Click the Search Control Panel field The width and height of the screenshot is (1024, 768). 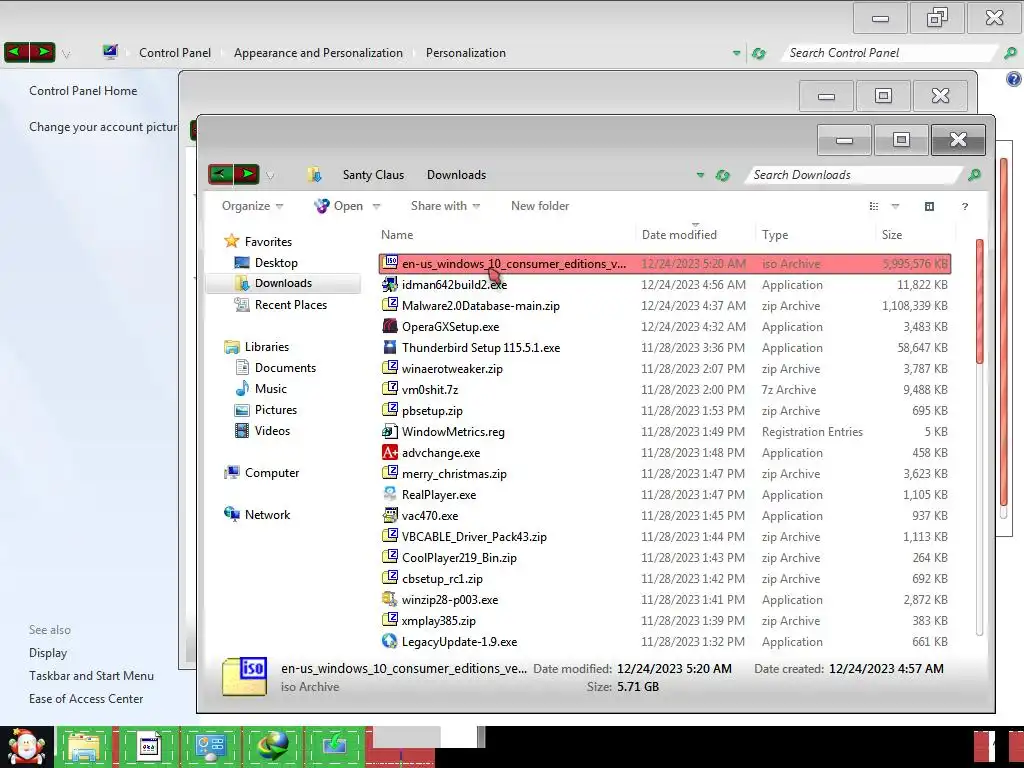pos(891,54)
